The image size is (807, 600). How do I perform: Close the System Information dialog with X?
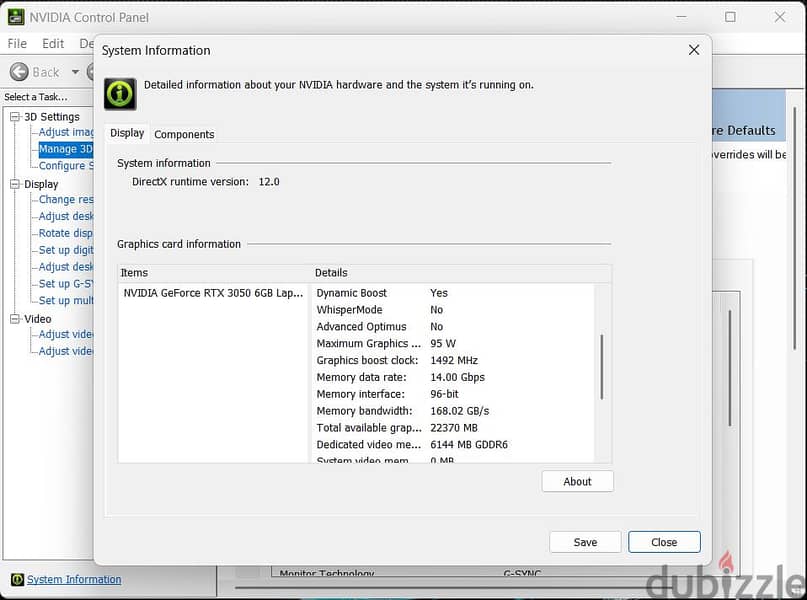[x=694, y=50]
